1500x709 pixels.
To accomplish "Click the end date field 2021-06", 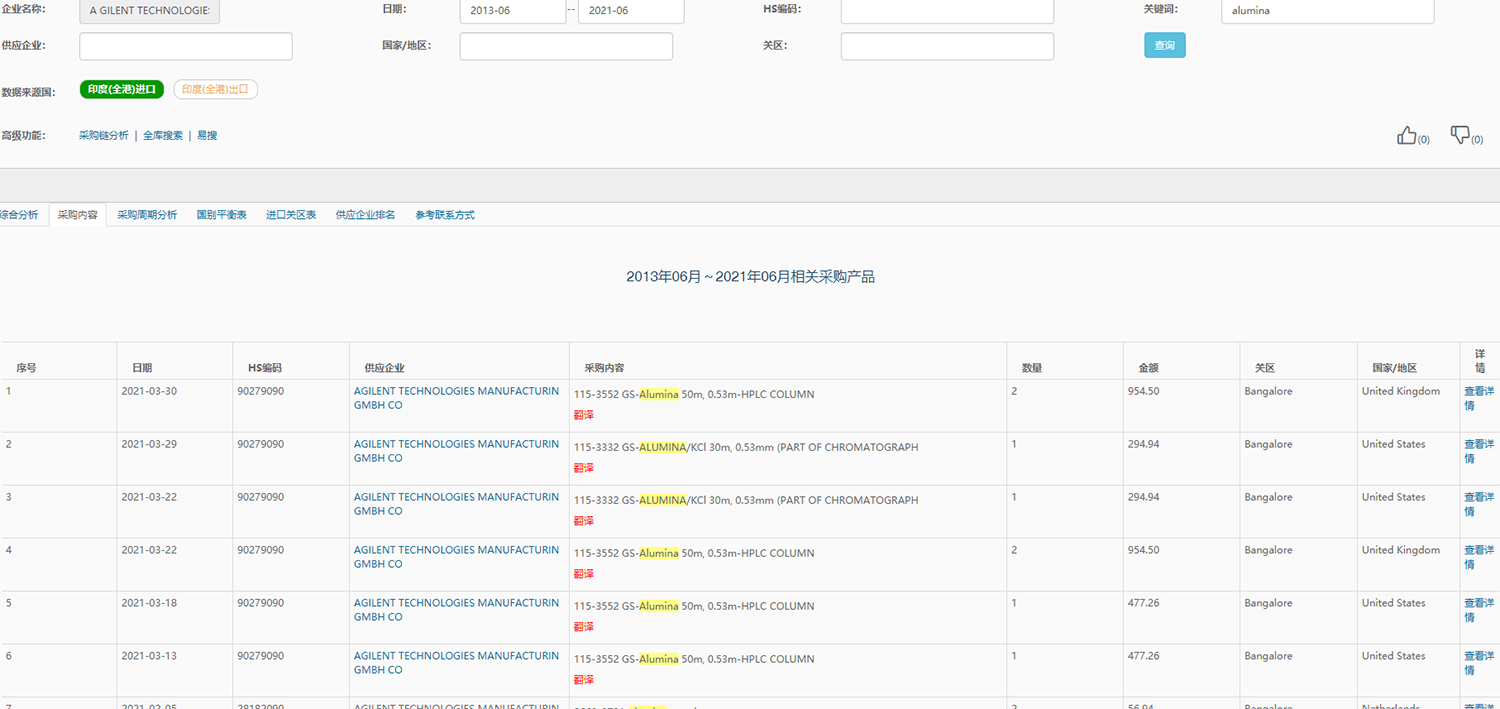I will point(631,11).
